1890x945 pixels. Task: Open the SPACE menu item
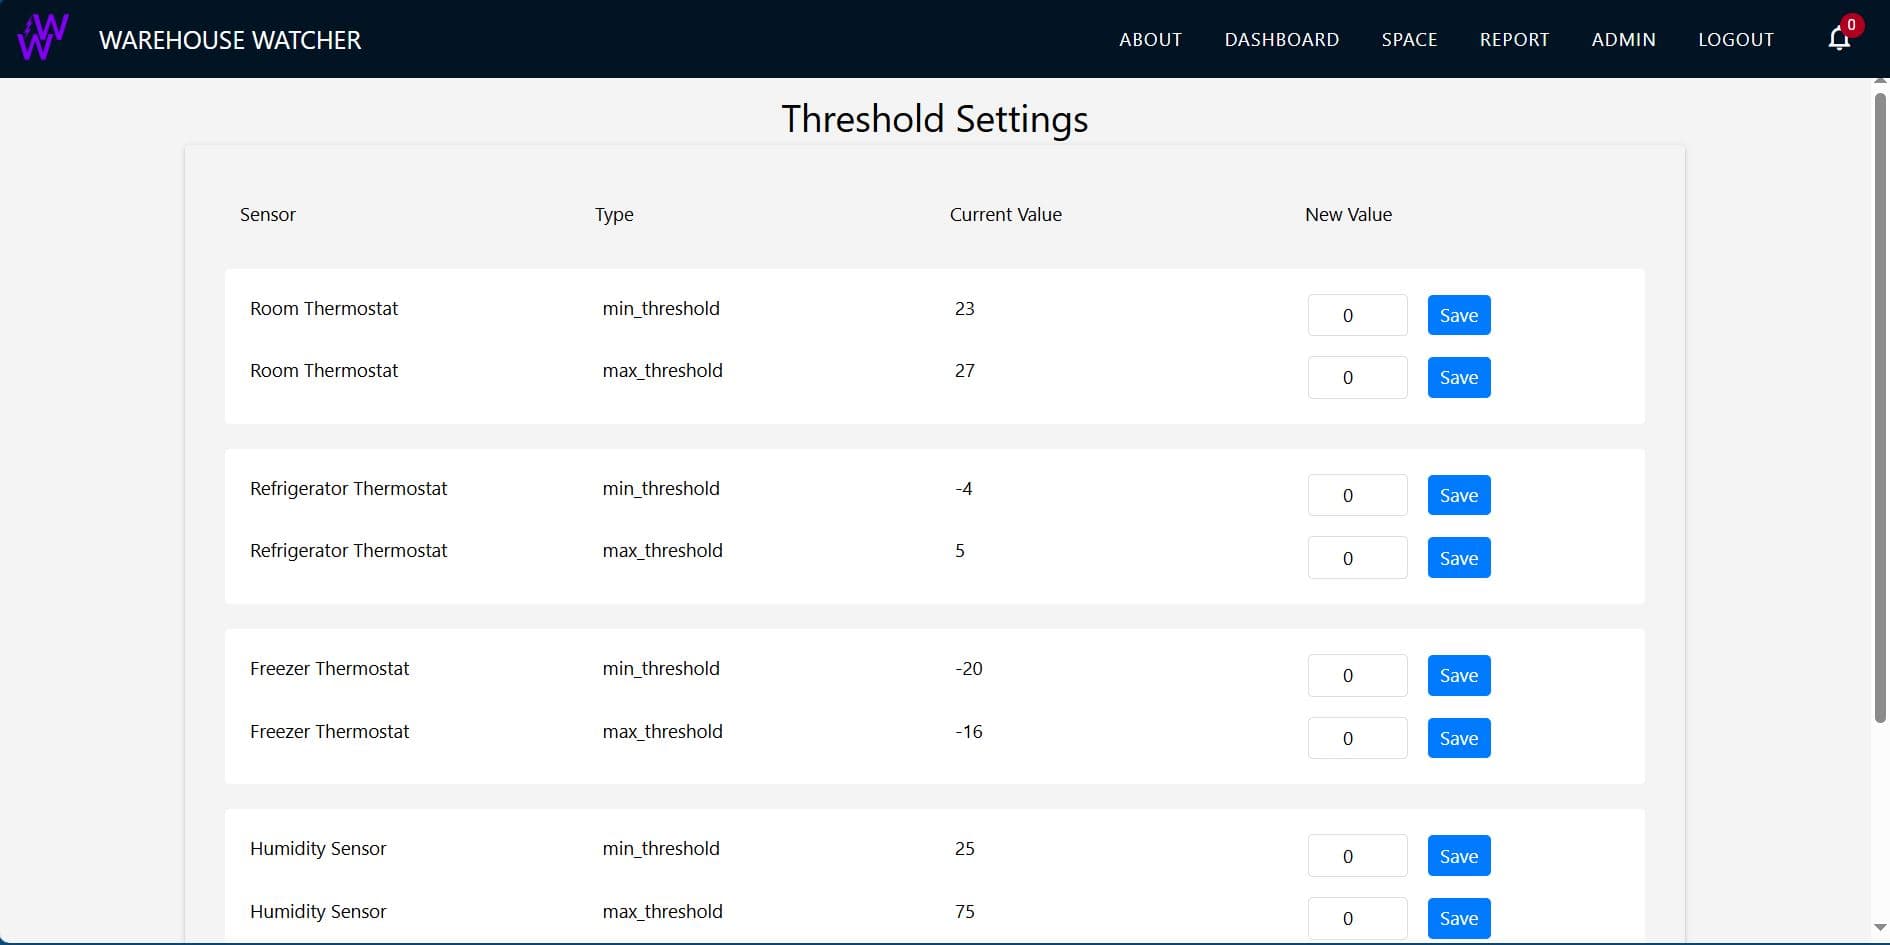point(1409,40)
